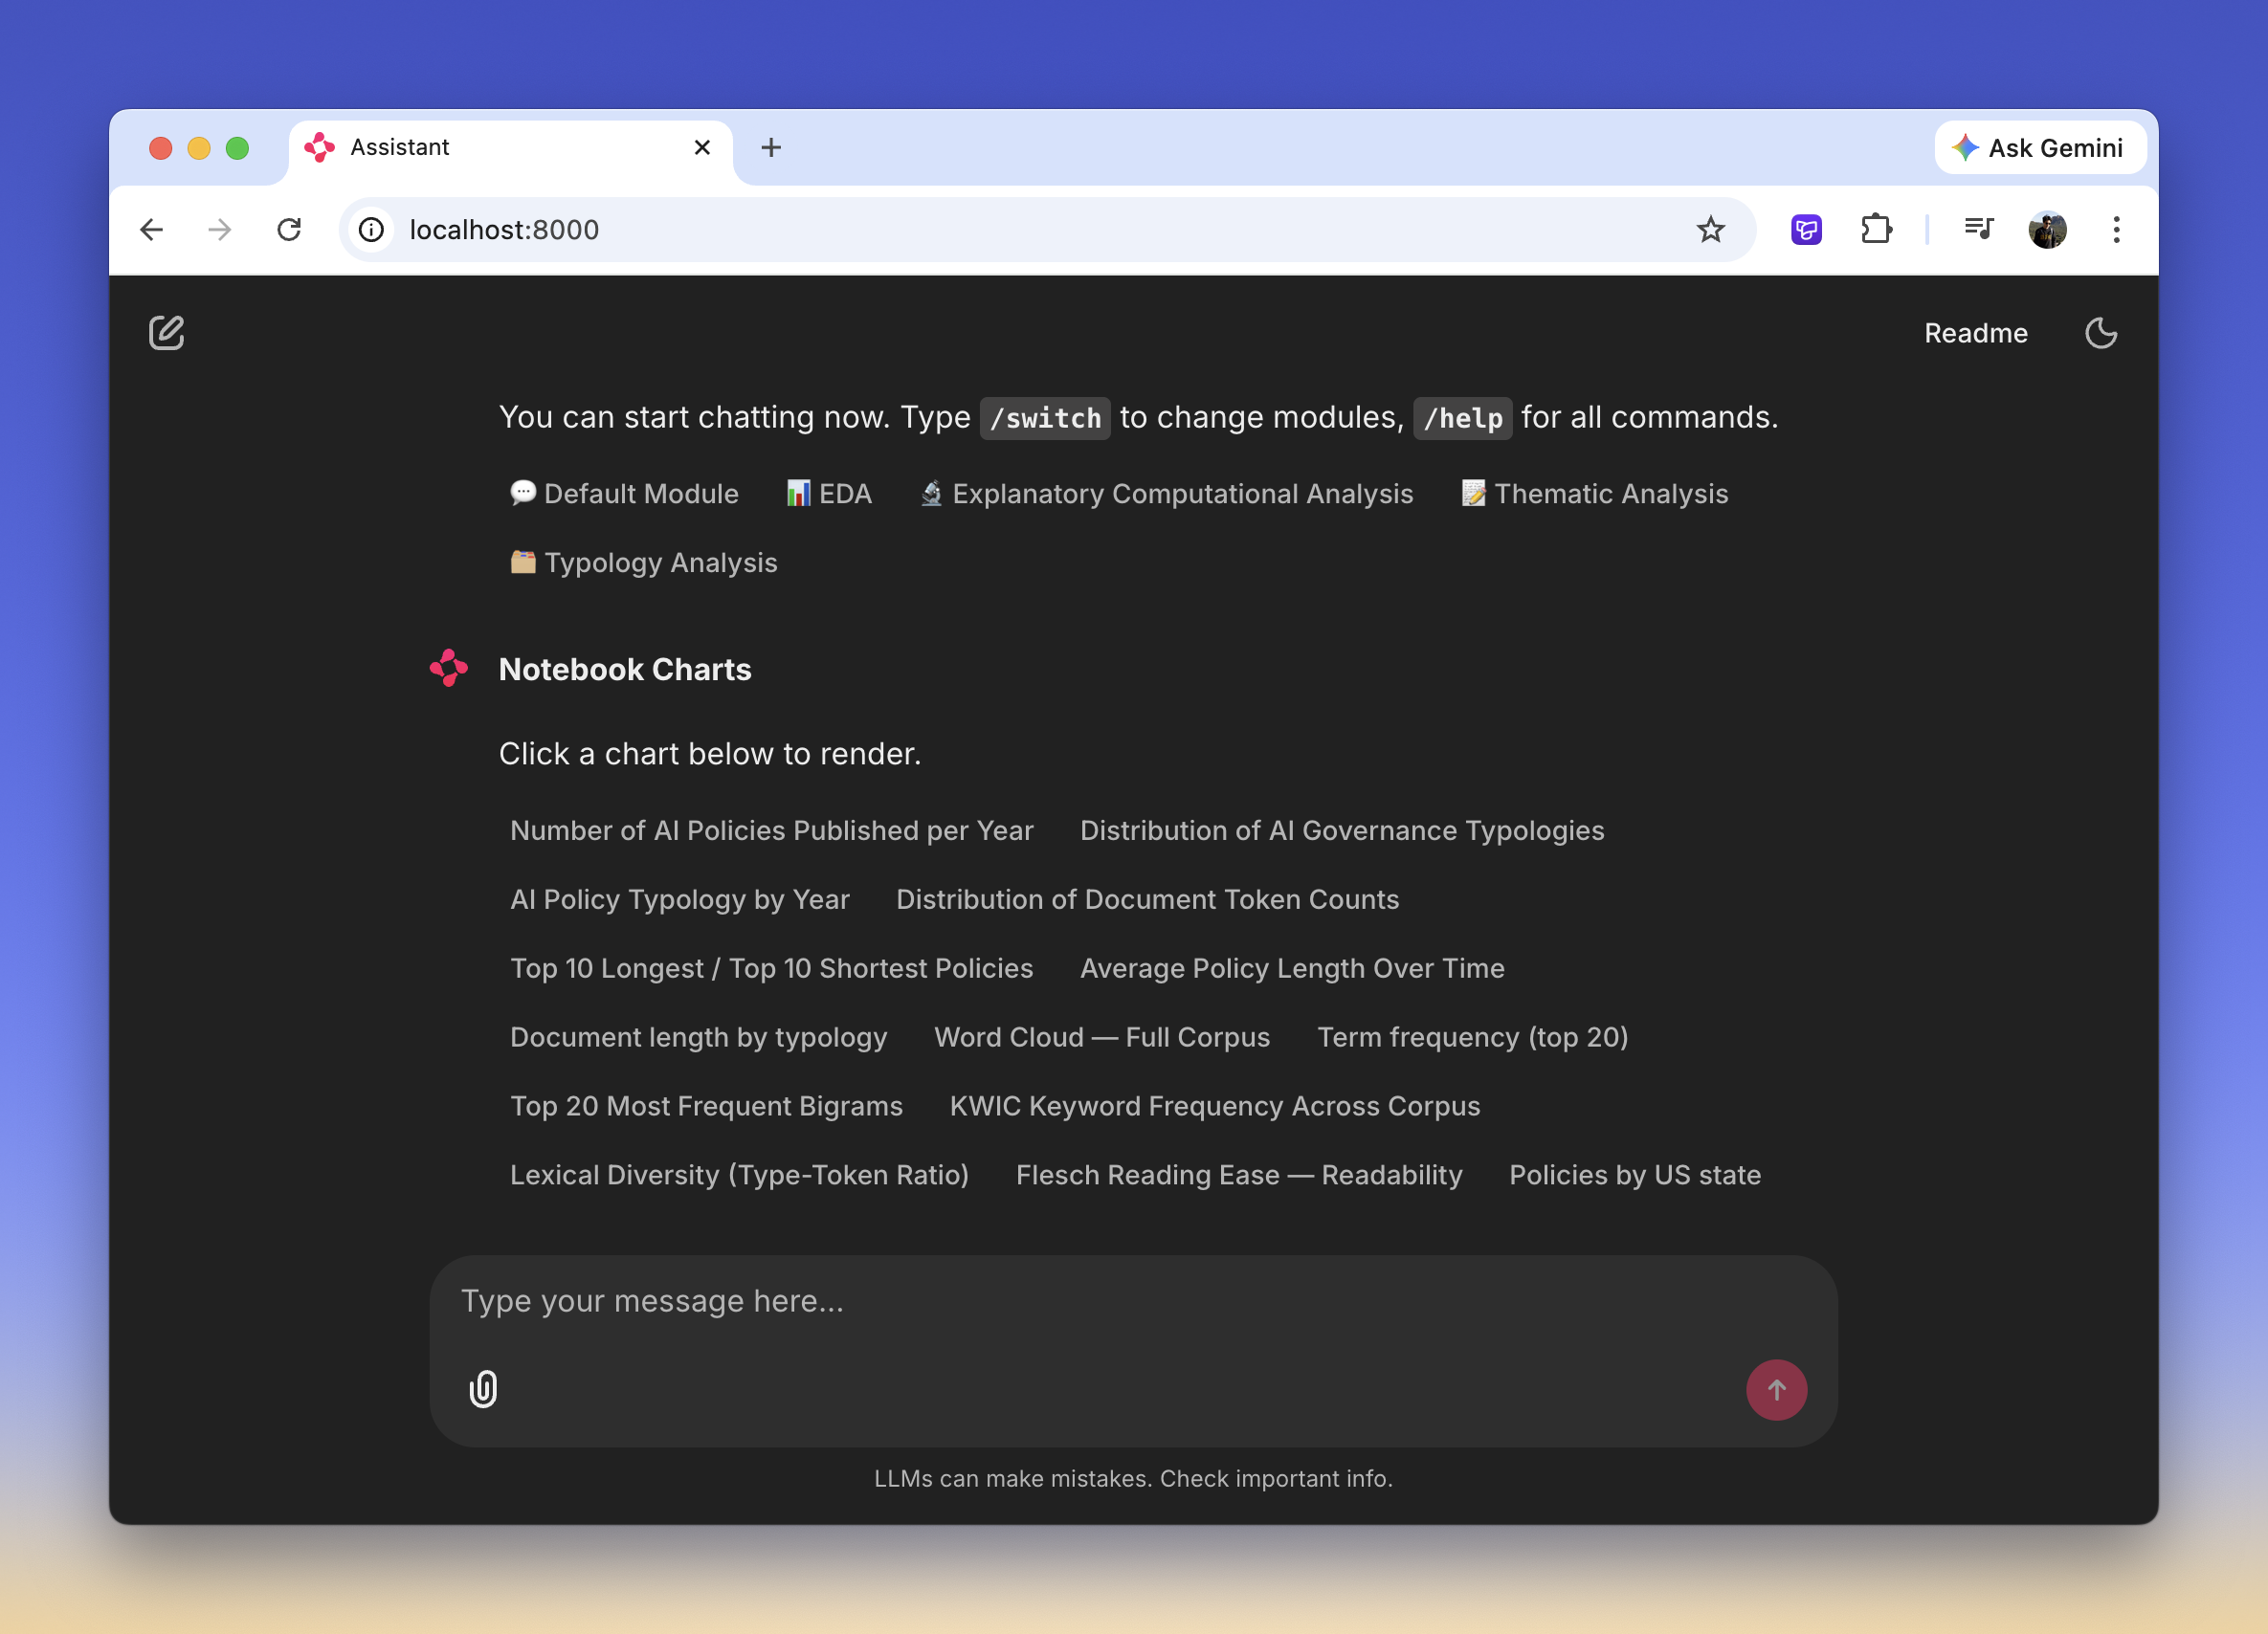Choose Typology Analysis module
The height and width of the screenshot is (1634, 2268).
coord(644,563)
